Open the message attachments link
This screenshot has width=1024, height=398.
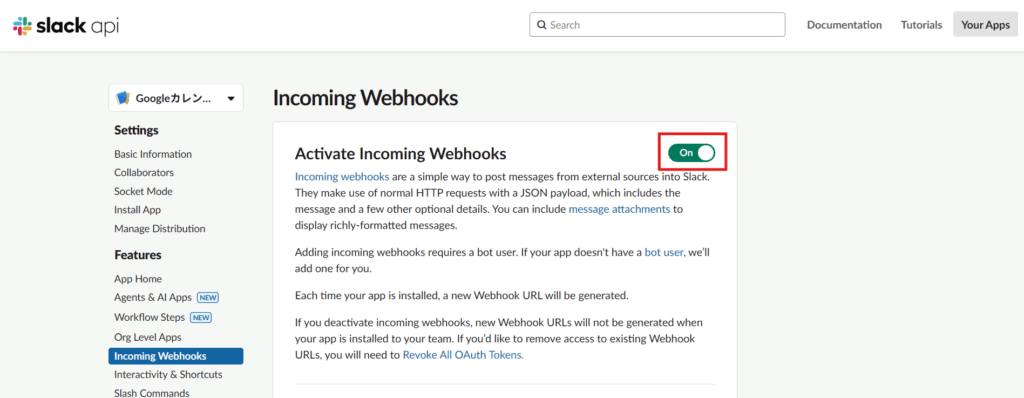pos(619,210)
